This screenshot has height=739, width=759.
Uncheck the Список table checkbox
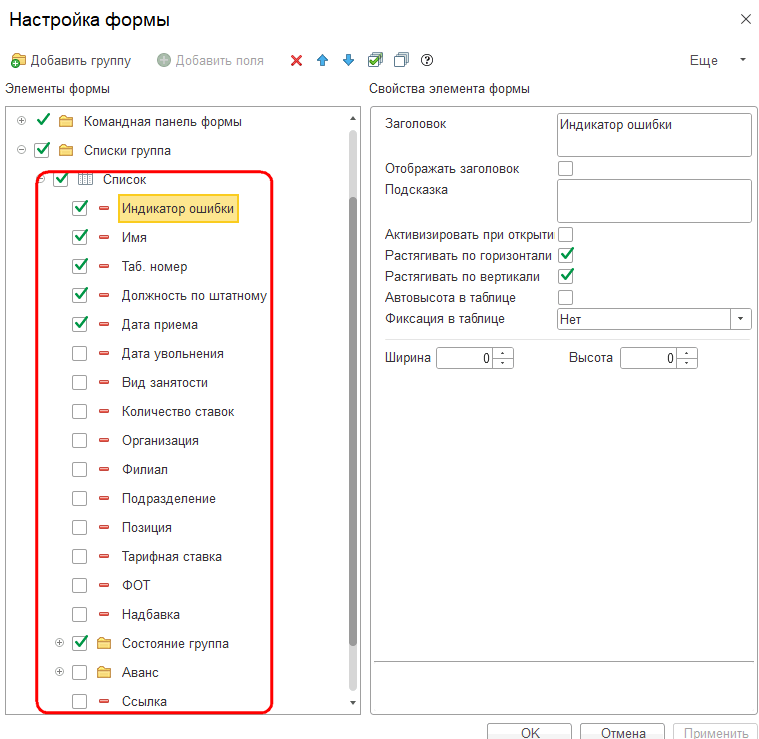61,179
